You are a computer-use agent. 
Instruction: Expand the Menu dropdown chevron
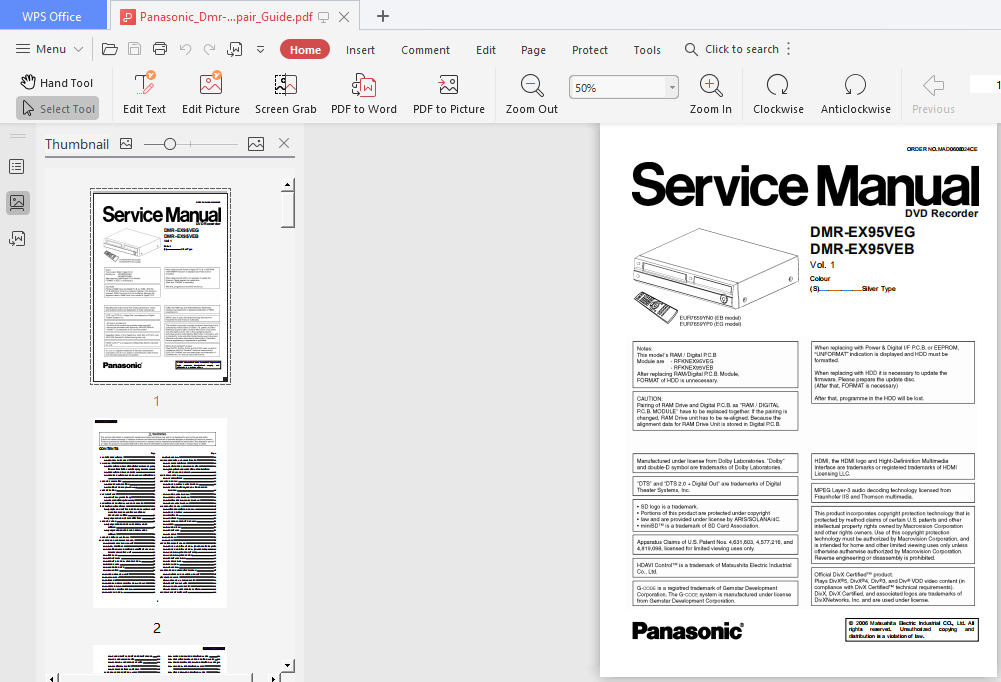79,49
